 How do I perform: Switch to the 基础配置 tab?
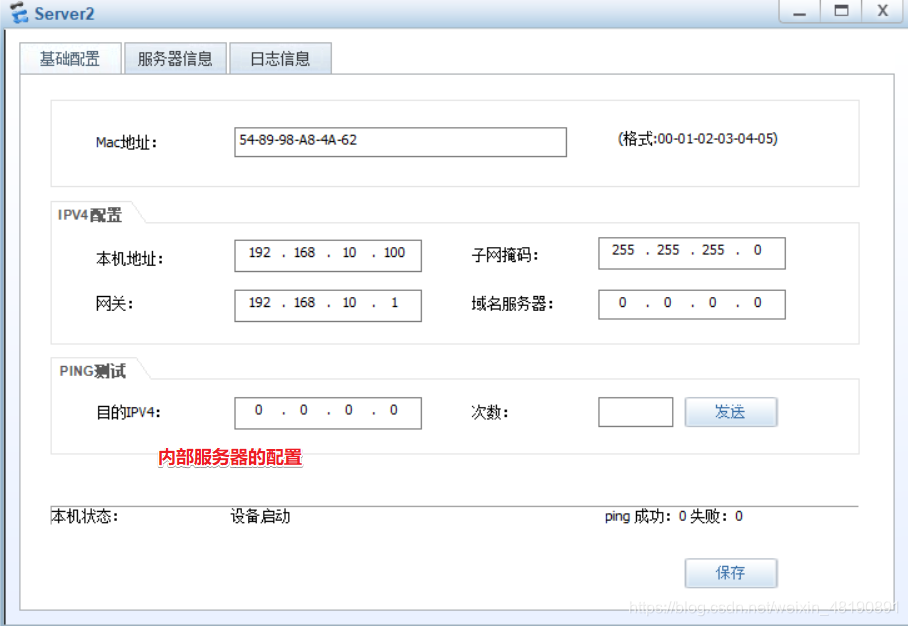coord(70,58)
